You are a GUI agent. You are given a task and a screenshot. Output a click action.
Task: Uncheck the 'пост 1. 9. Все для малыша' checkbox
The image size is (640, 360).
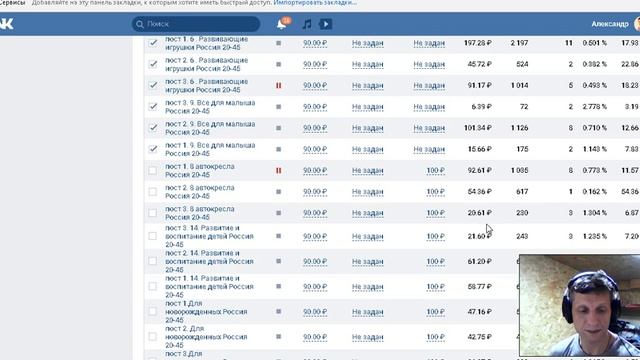(153, 149)
